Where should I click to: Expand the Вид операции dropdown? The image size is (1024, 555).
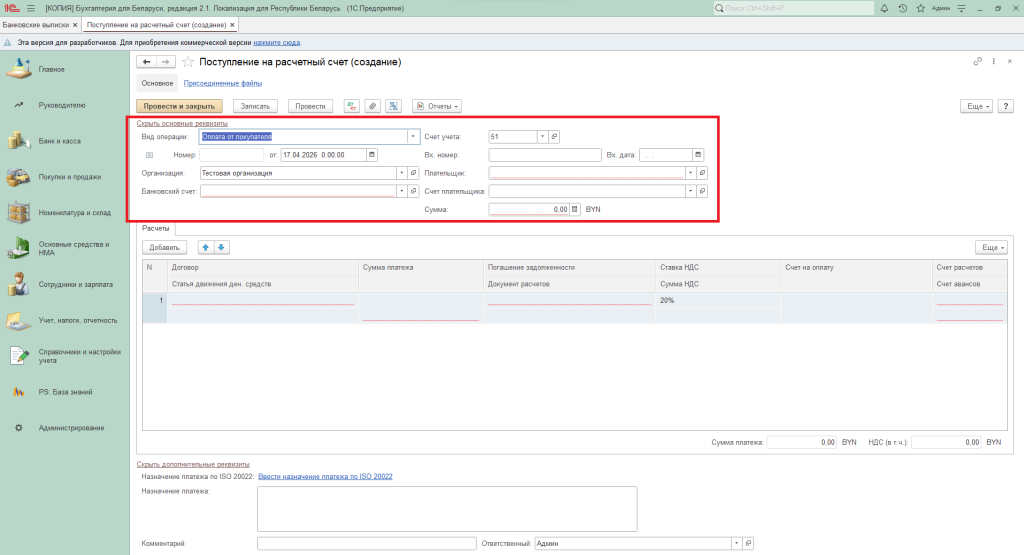[x=413, y=137]
